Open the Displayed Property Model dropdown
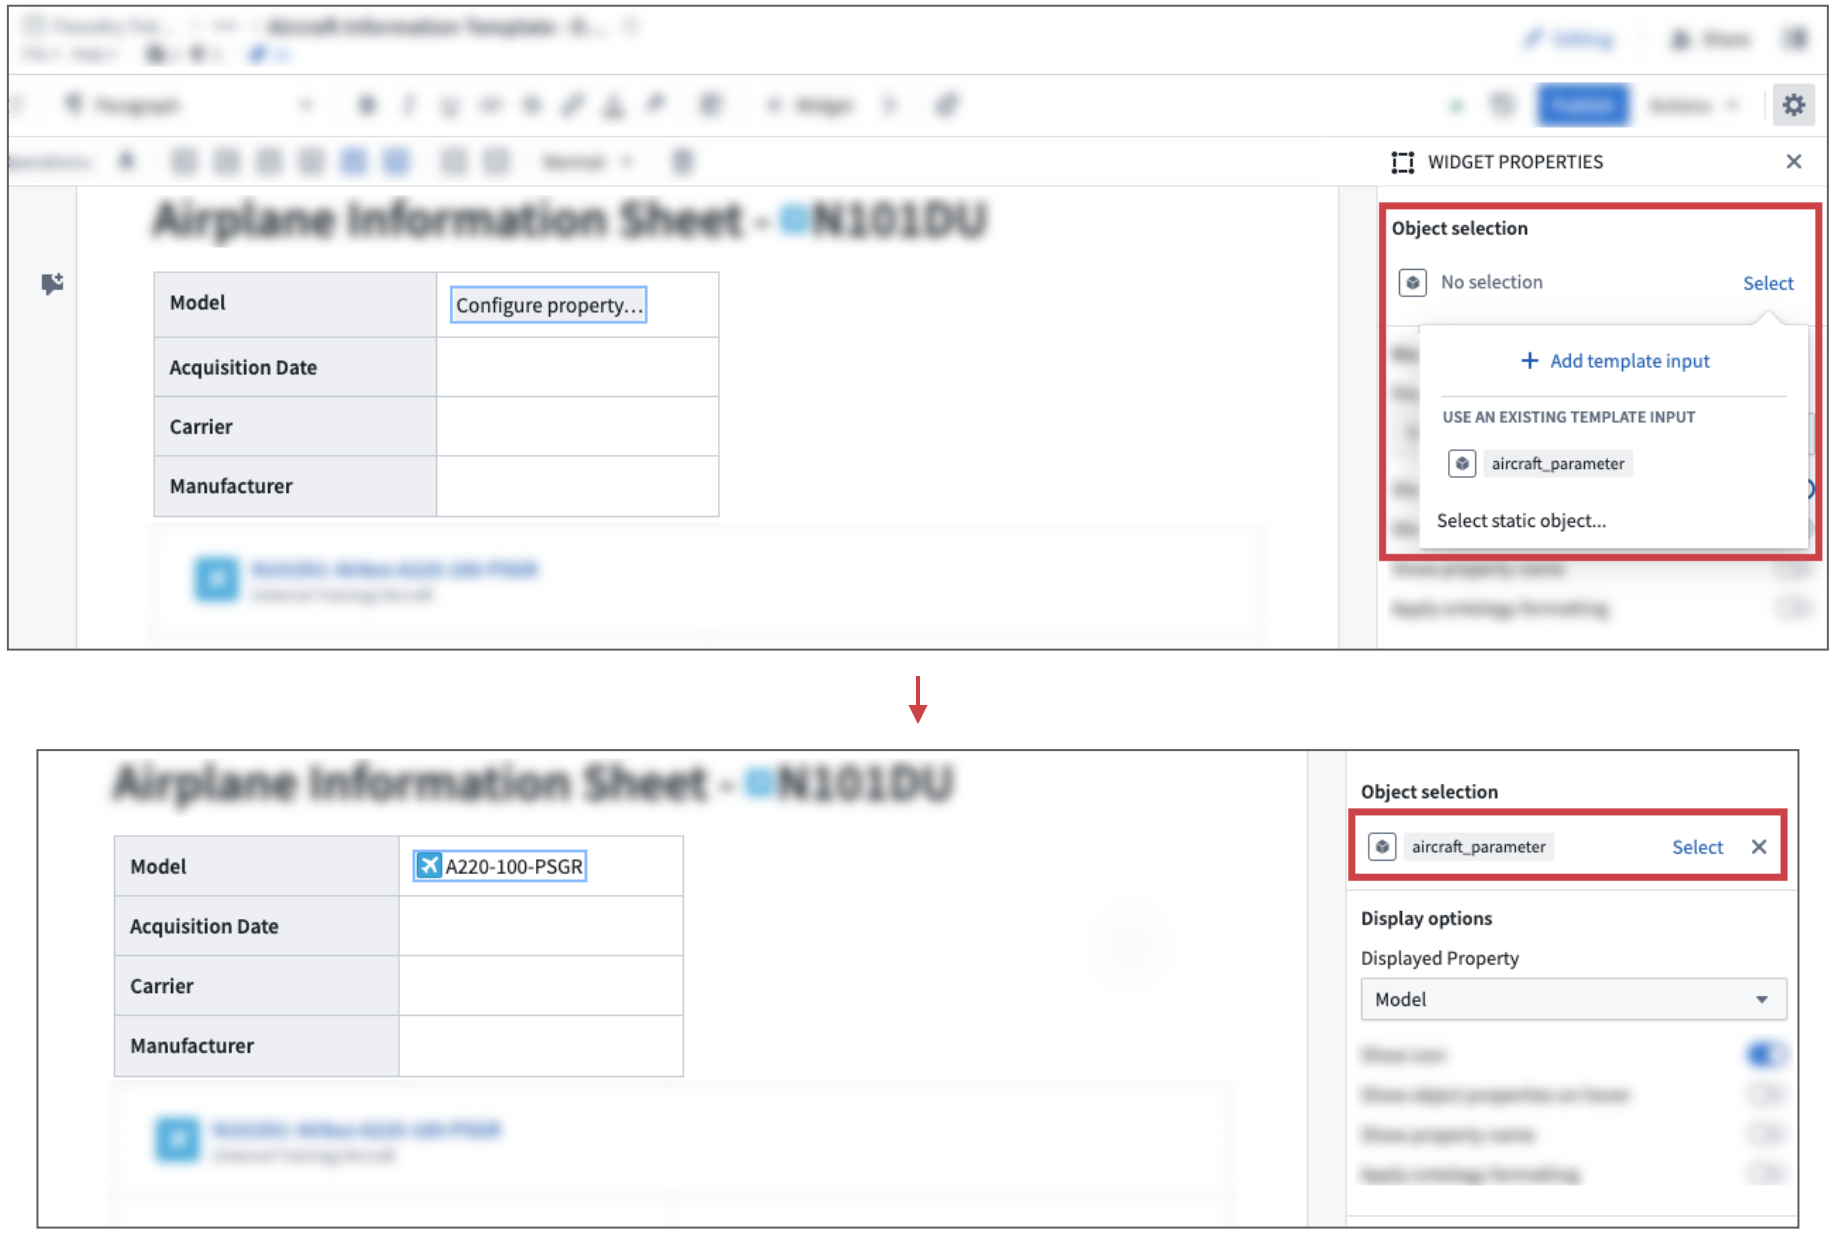This screenshot has width=1834, height=1236. pos(1573,999)
